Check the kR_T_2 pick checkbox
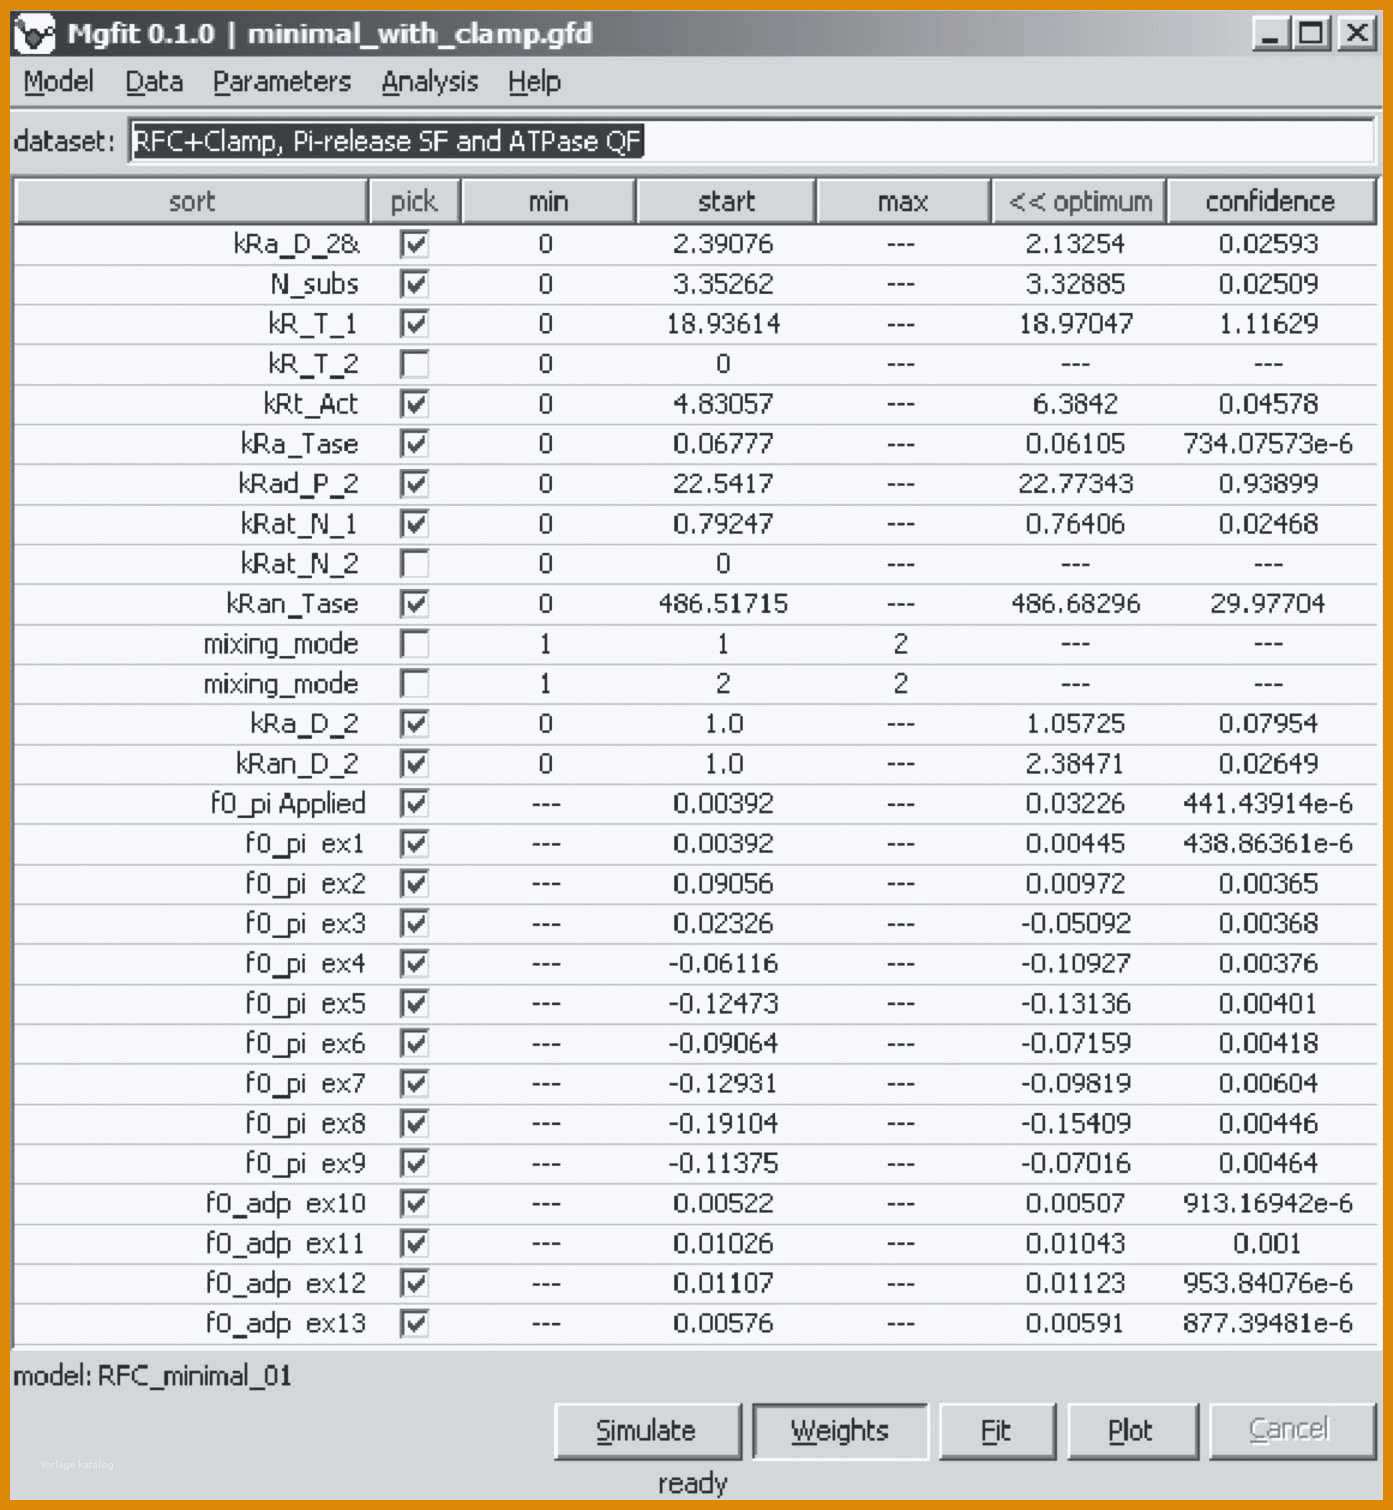Screen dimensions: 1393x1510 (414, 364)
